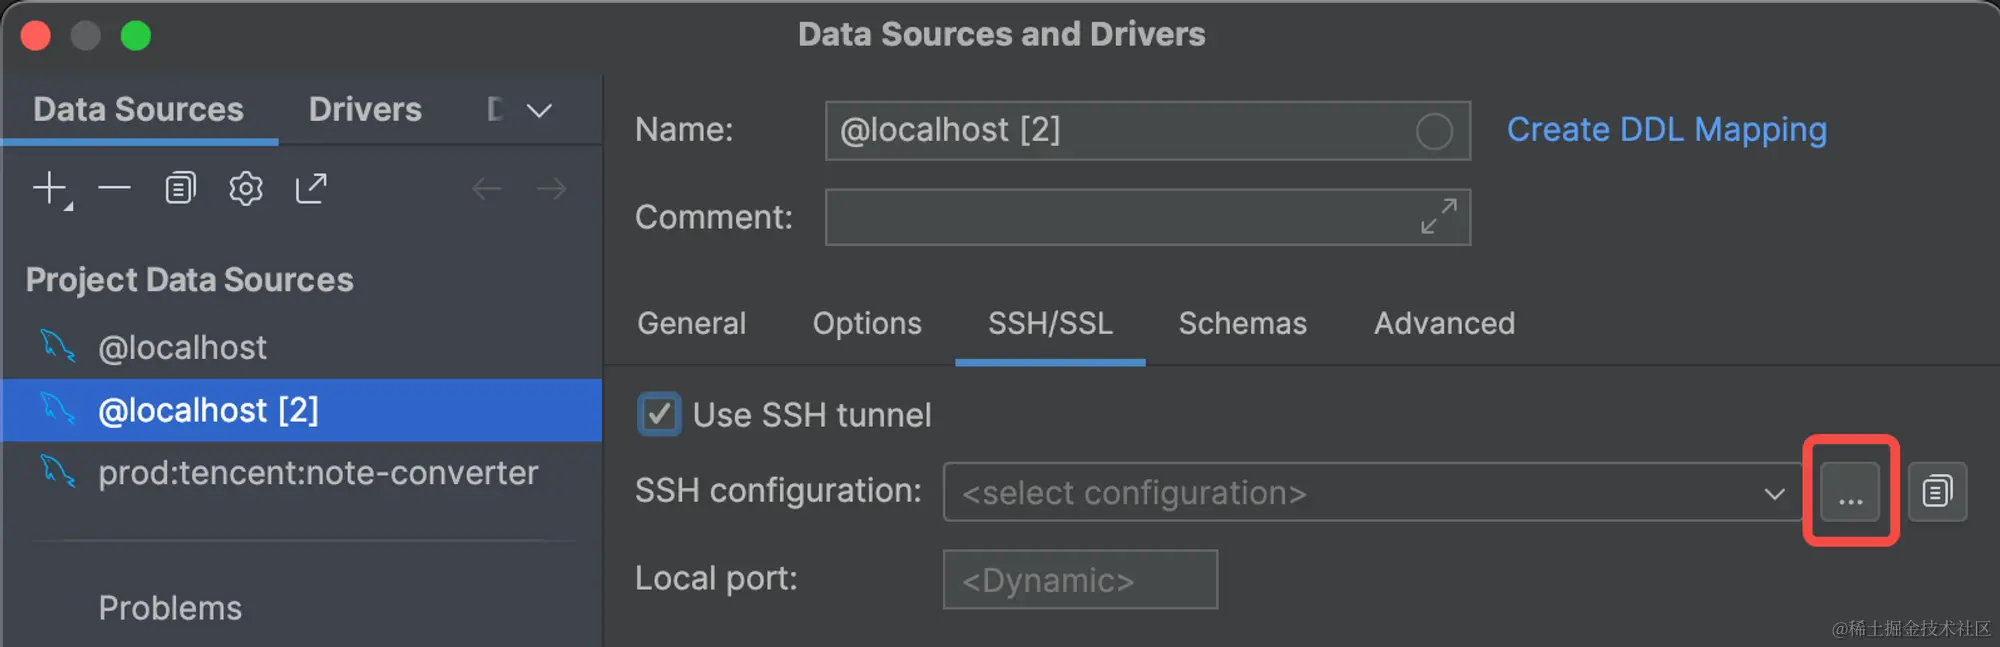Uncheck the Use SSH tunnel checkbox

tap(659, 414)
